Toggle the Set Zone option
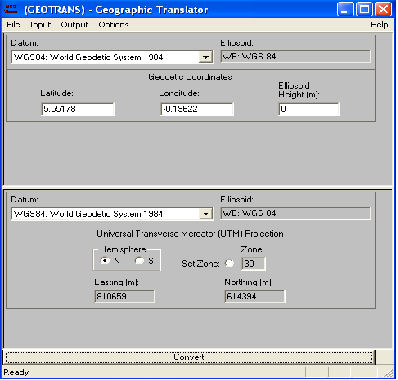398x380 pixels. (x=229, y=263)
